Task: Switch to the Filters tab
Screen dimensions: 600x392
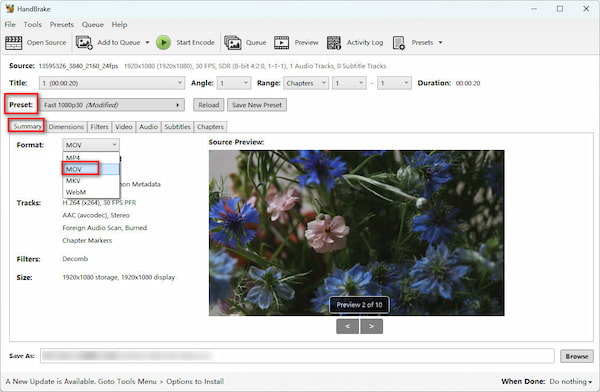Action: click(99, 127)
